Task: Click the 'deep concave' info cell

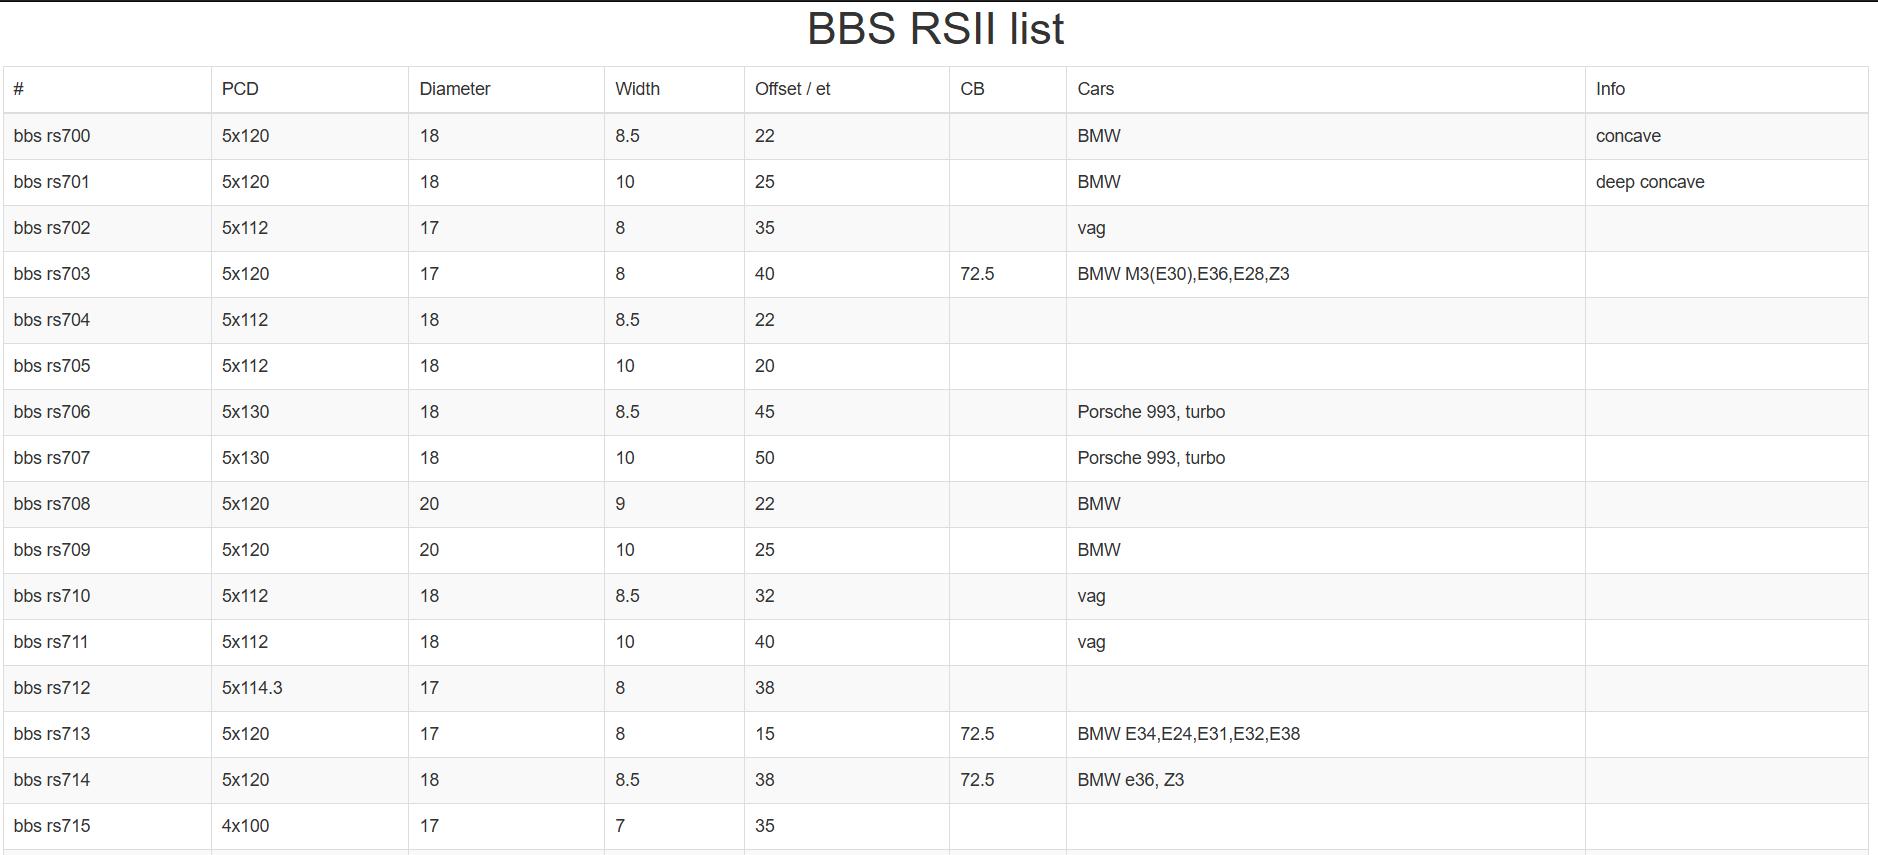Action: [1726, 182]
